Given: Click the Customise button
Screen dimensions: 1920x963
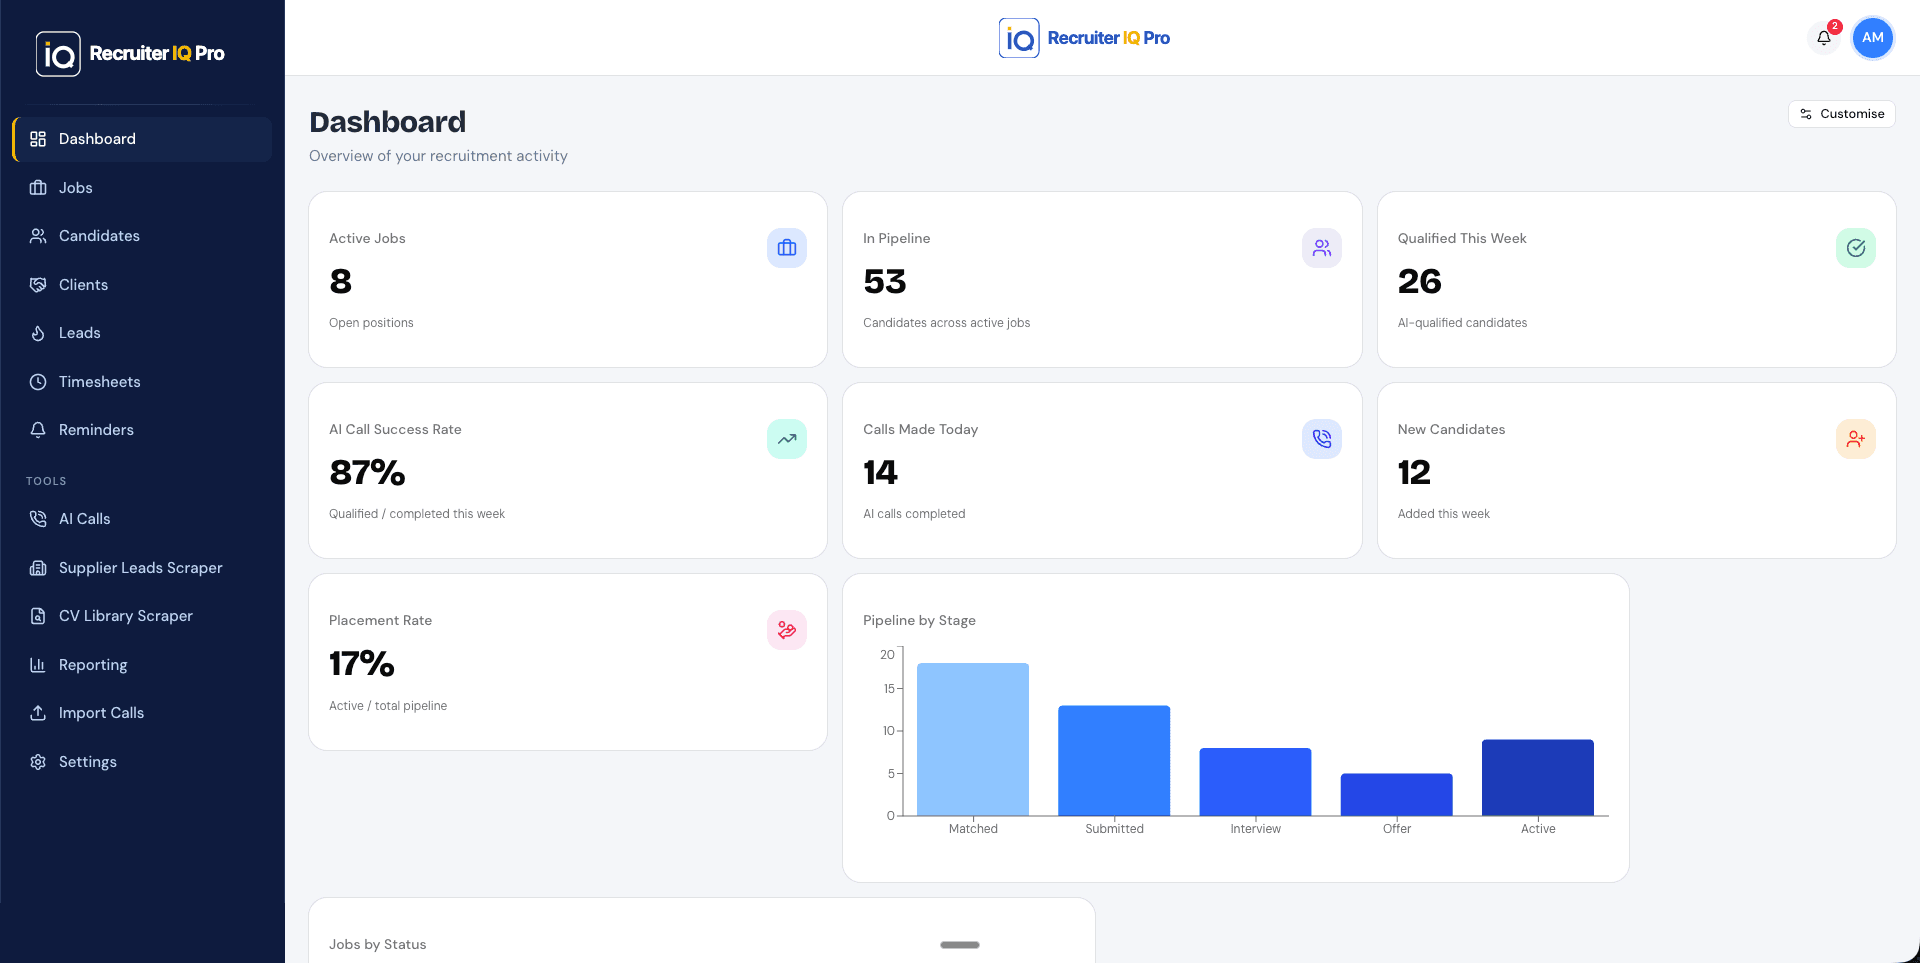Looking at the screenshot, I should (1841, 114).
